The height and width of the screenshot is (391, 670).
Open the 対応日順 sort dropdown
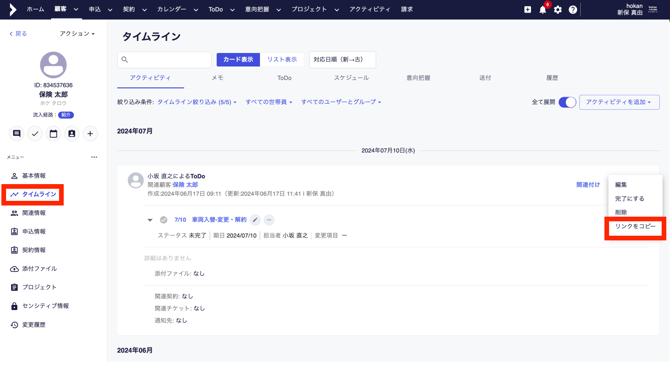(343, 59)
